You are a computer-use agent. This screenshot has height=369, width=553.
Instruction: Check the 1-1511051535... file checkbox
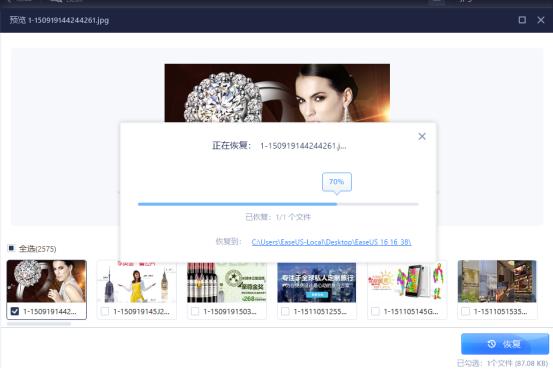coord(466,311)
